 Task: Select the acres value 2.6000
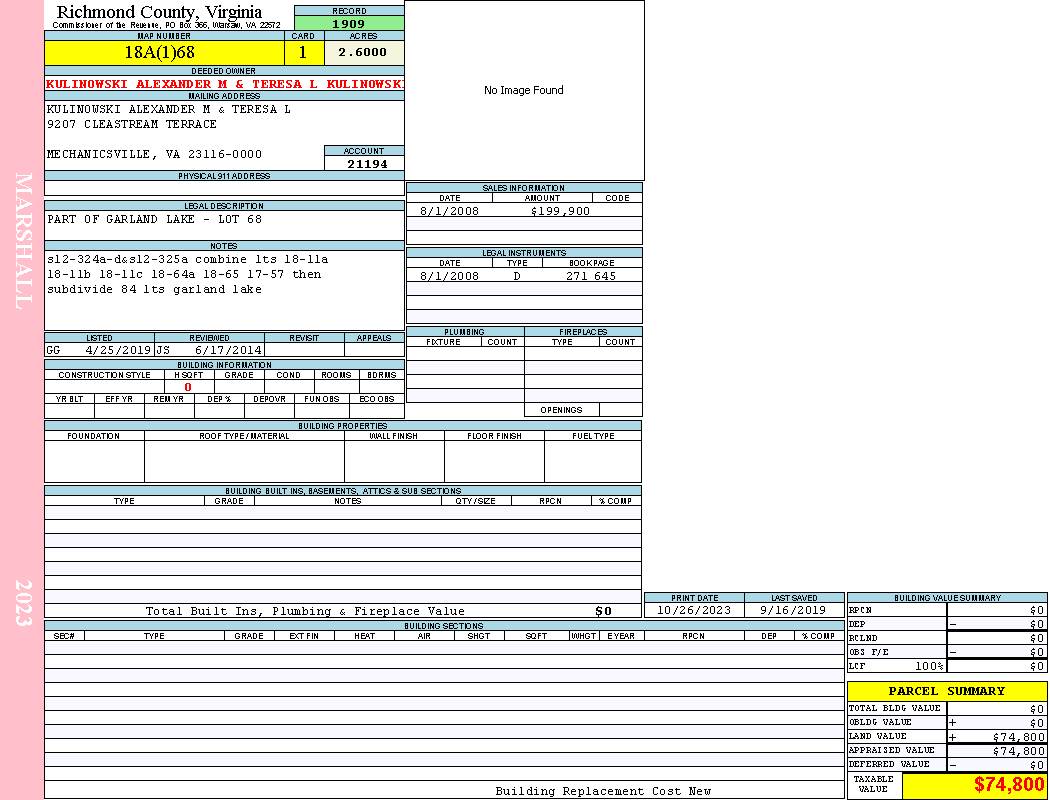(x=363, y=53)
